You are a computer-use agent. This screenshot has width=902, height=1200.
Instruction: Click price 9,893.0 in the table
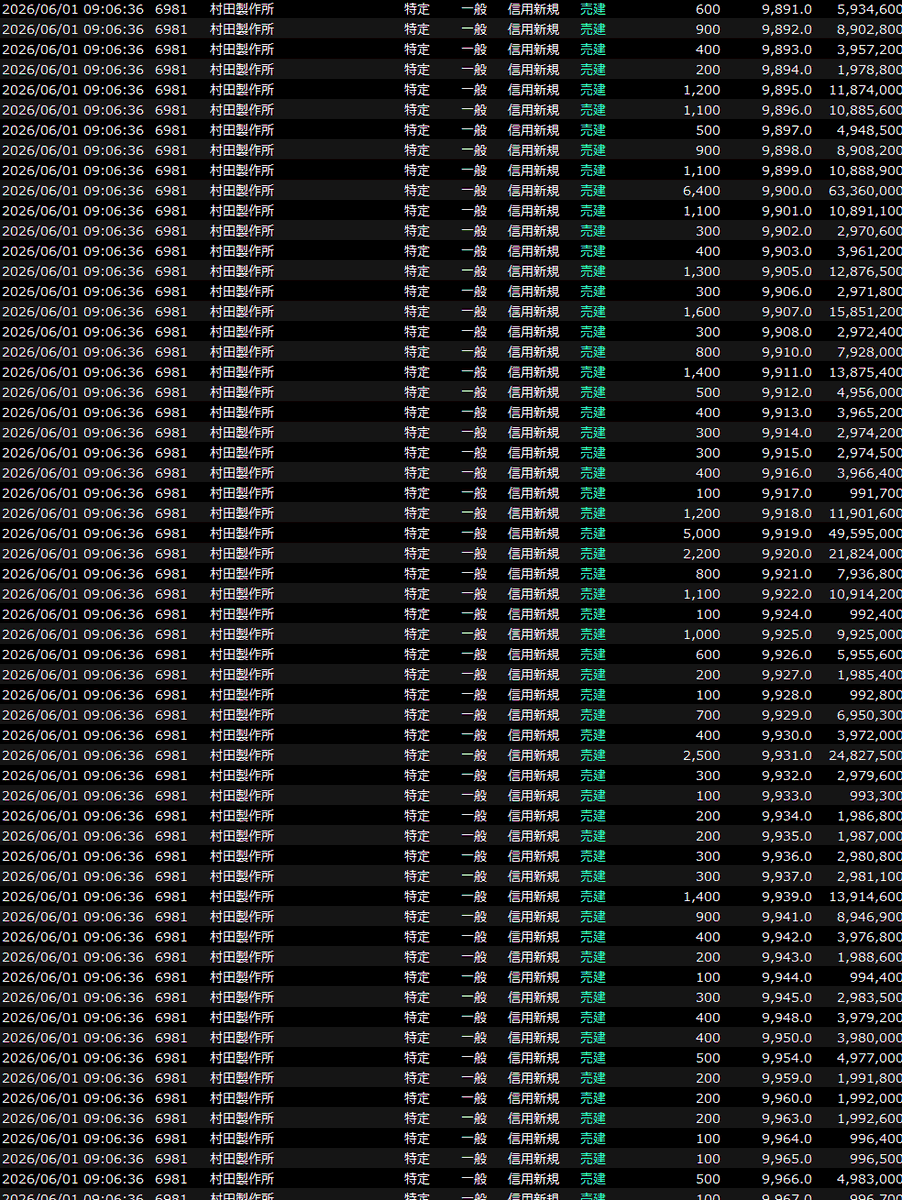pyautogui.click(x=786, y=49)
